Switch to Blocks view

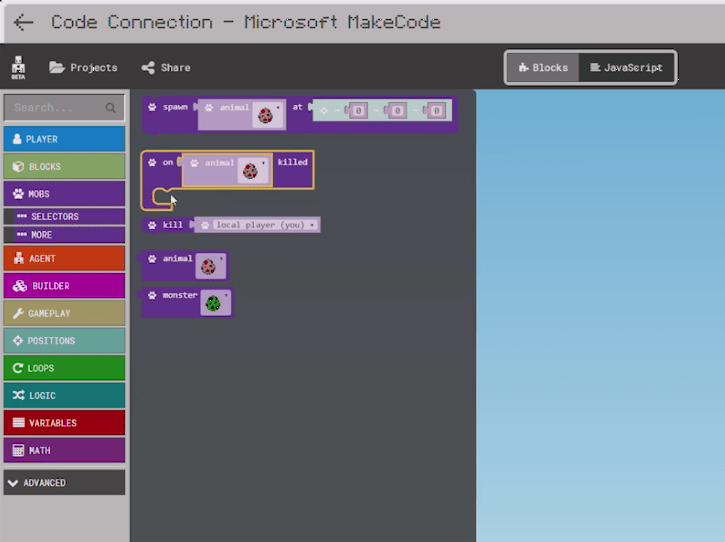[x=543, y=68]
